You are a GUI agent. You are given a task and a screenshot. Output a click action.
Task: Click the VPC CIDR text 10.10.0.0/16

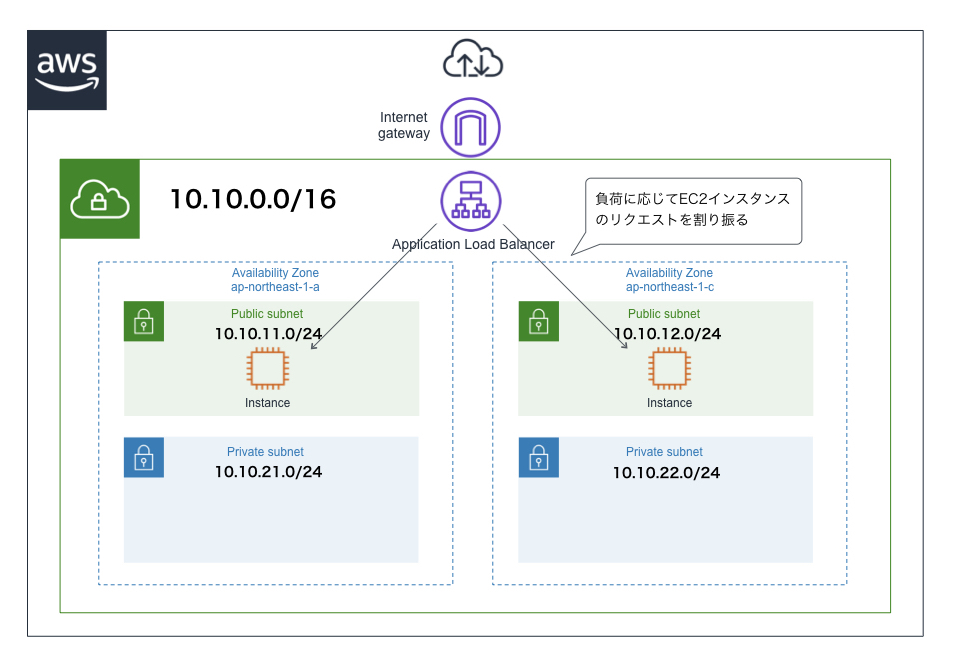click(x=253, y=199)
